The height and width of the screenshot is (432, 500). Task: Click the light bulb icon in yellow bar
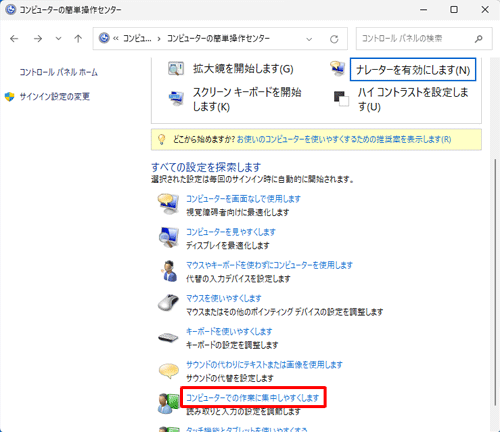tap(161, 139)
